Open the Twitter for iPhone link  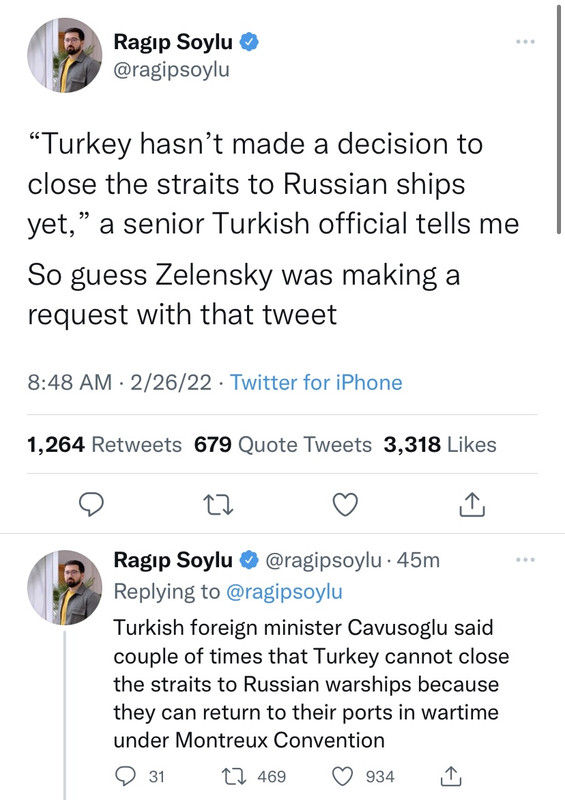click(x=316, y=382)
